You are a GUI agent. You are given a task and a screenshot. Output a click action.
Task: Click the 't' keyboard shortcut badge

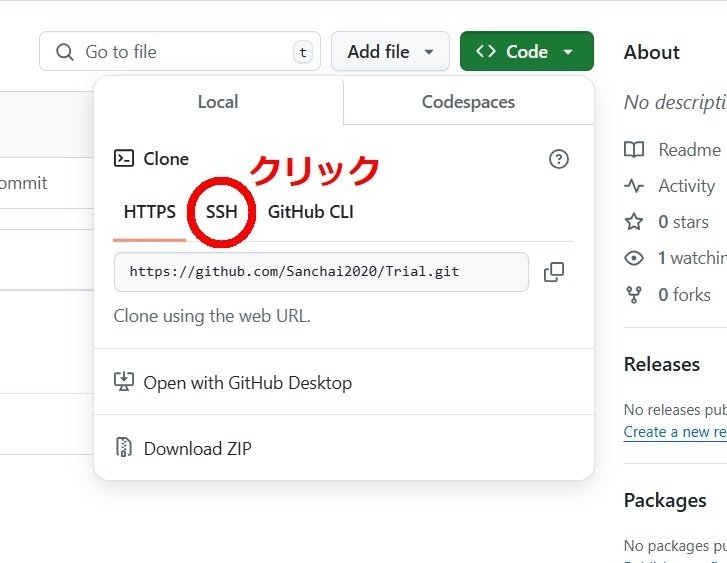303,52
